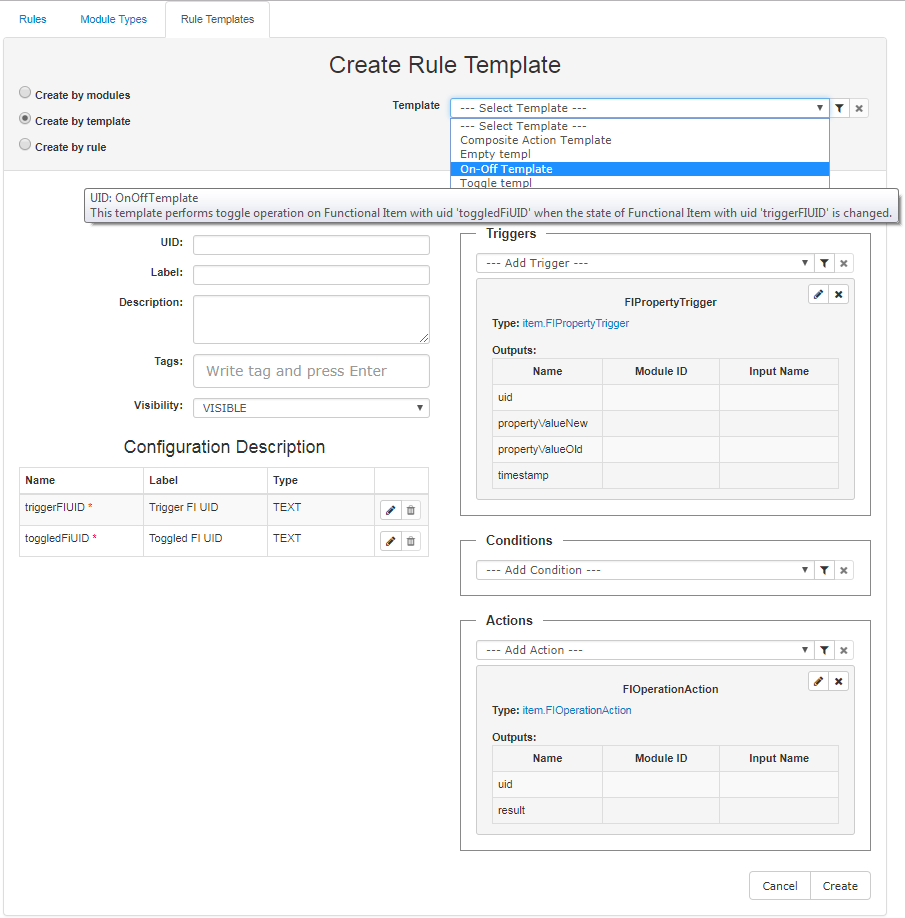Edit the FIOperationAction using its pencil icon

pos(818,681)
